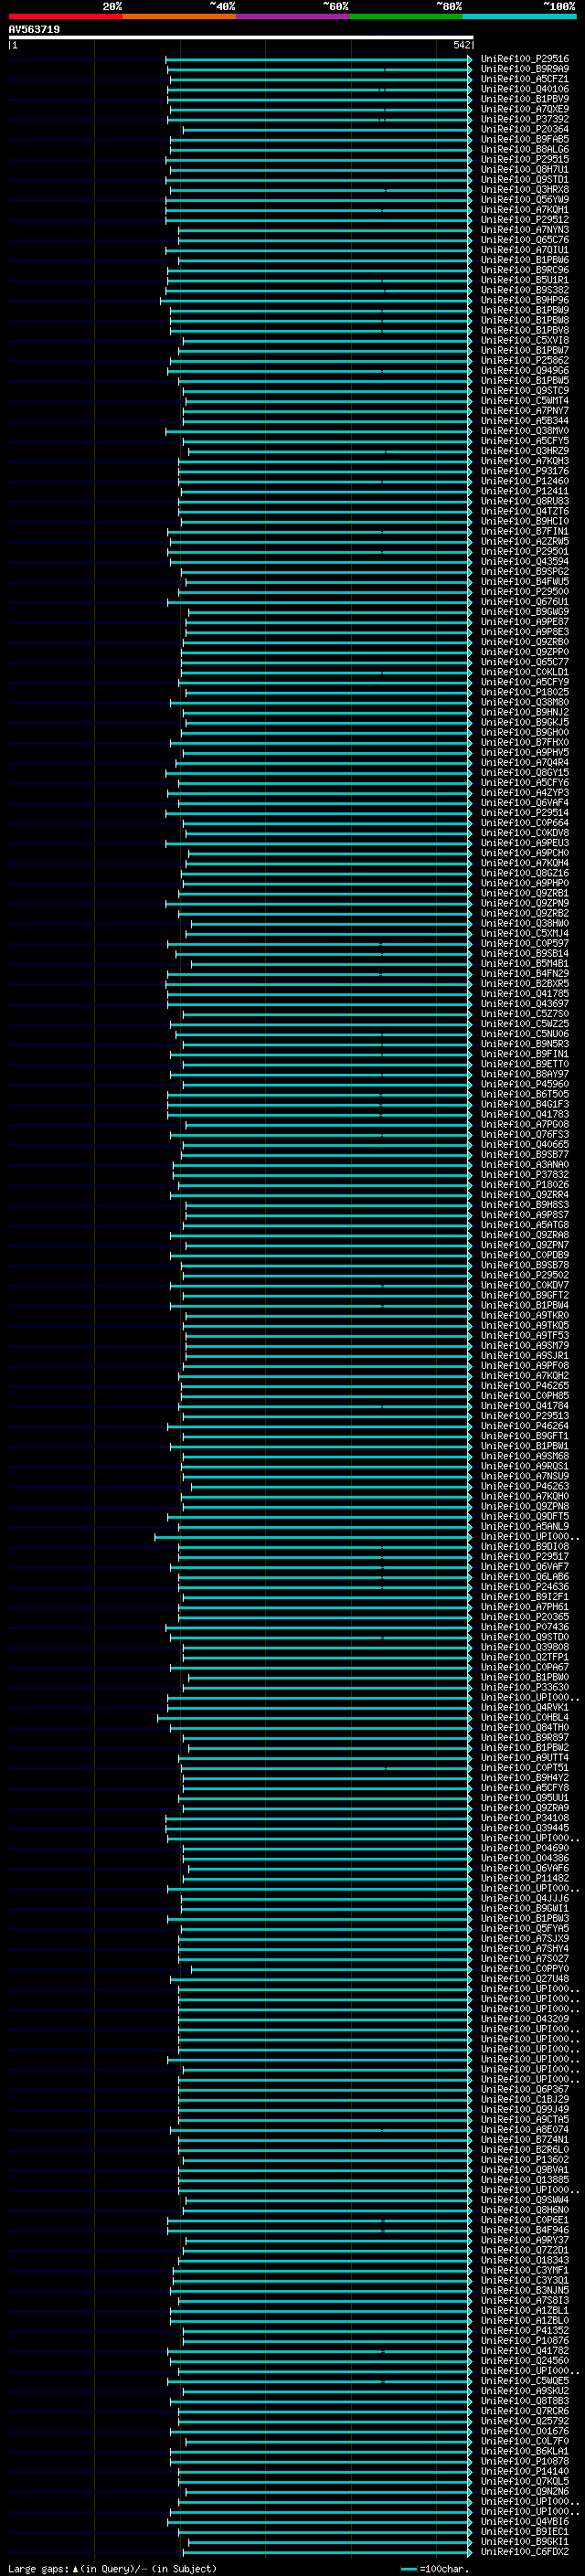Screen dimensions: 585x2576
Task: Pick the UniRef100_Q949G6 entry
Action: tap(525, 370)
